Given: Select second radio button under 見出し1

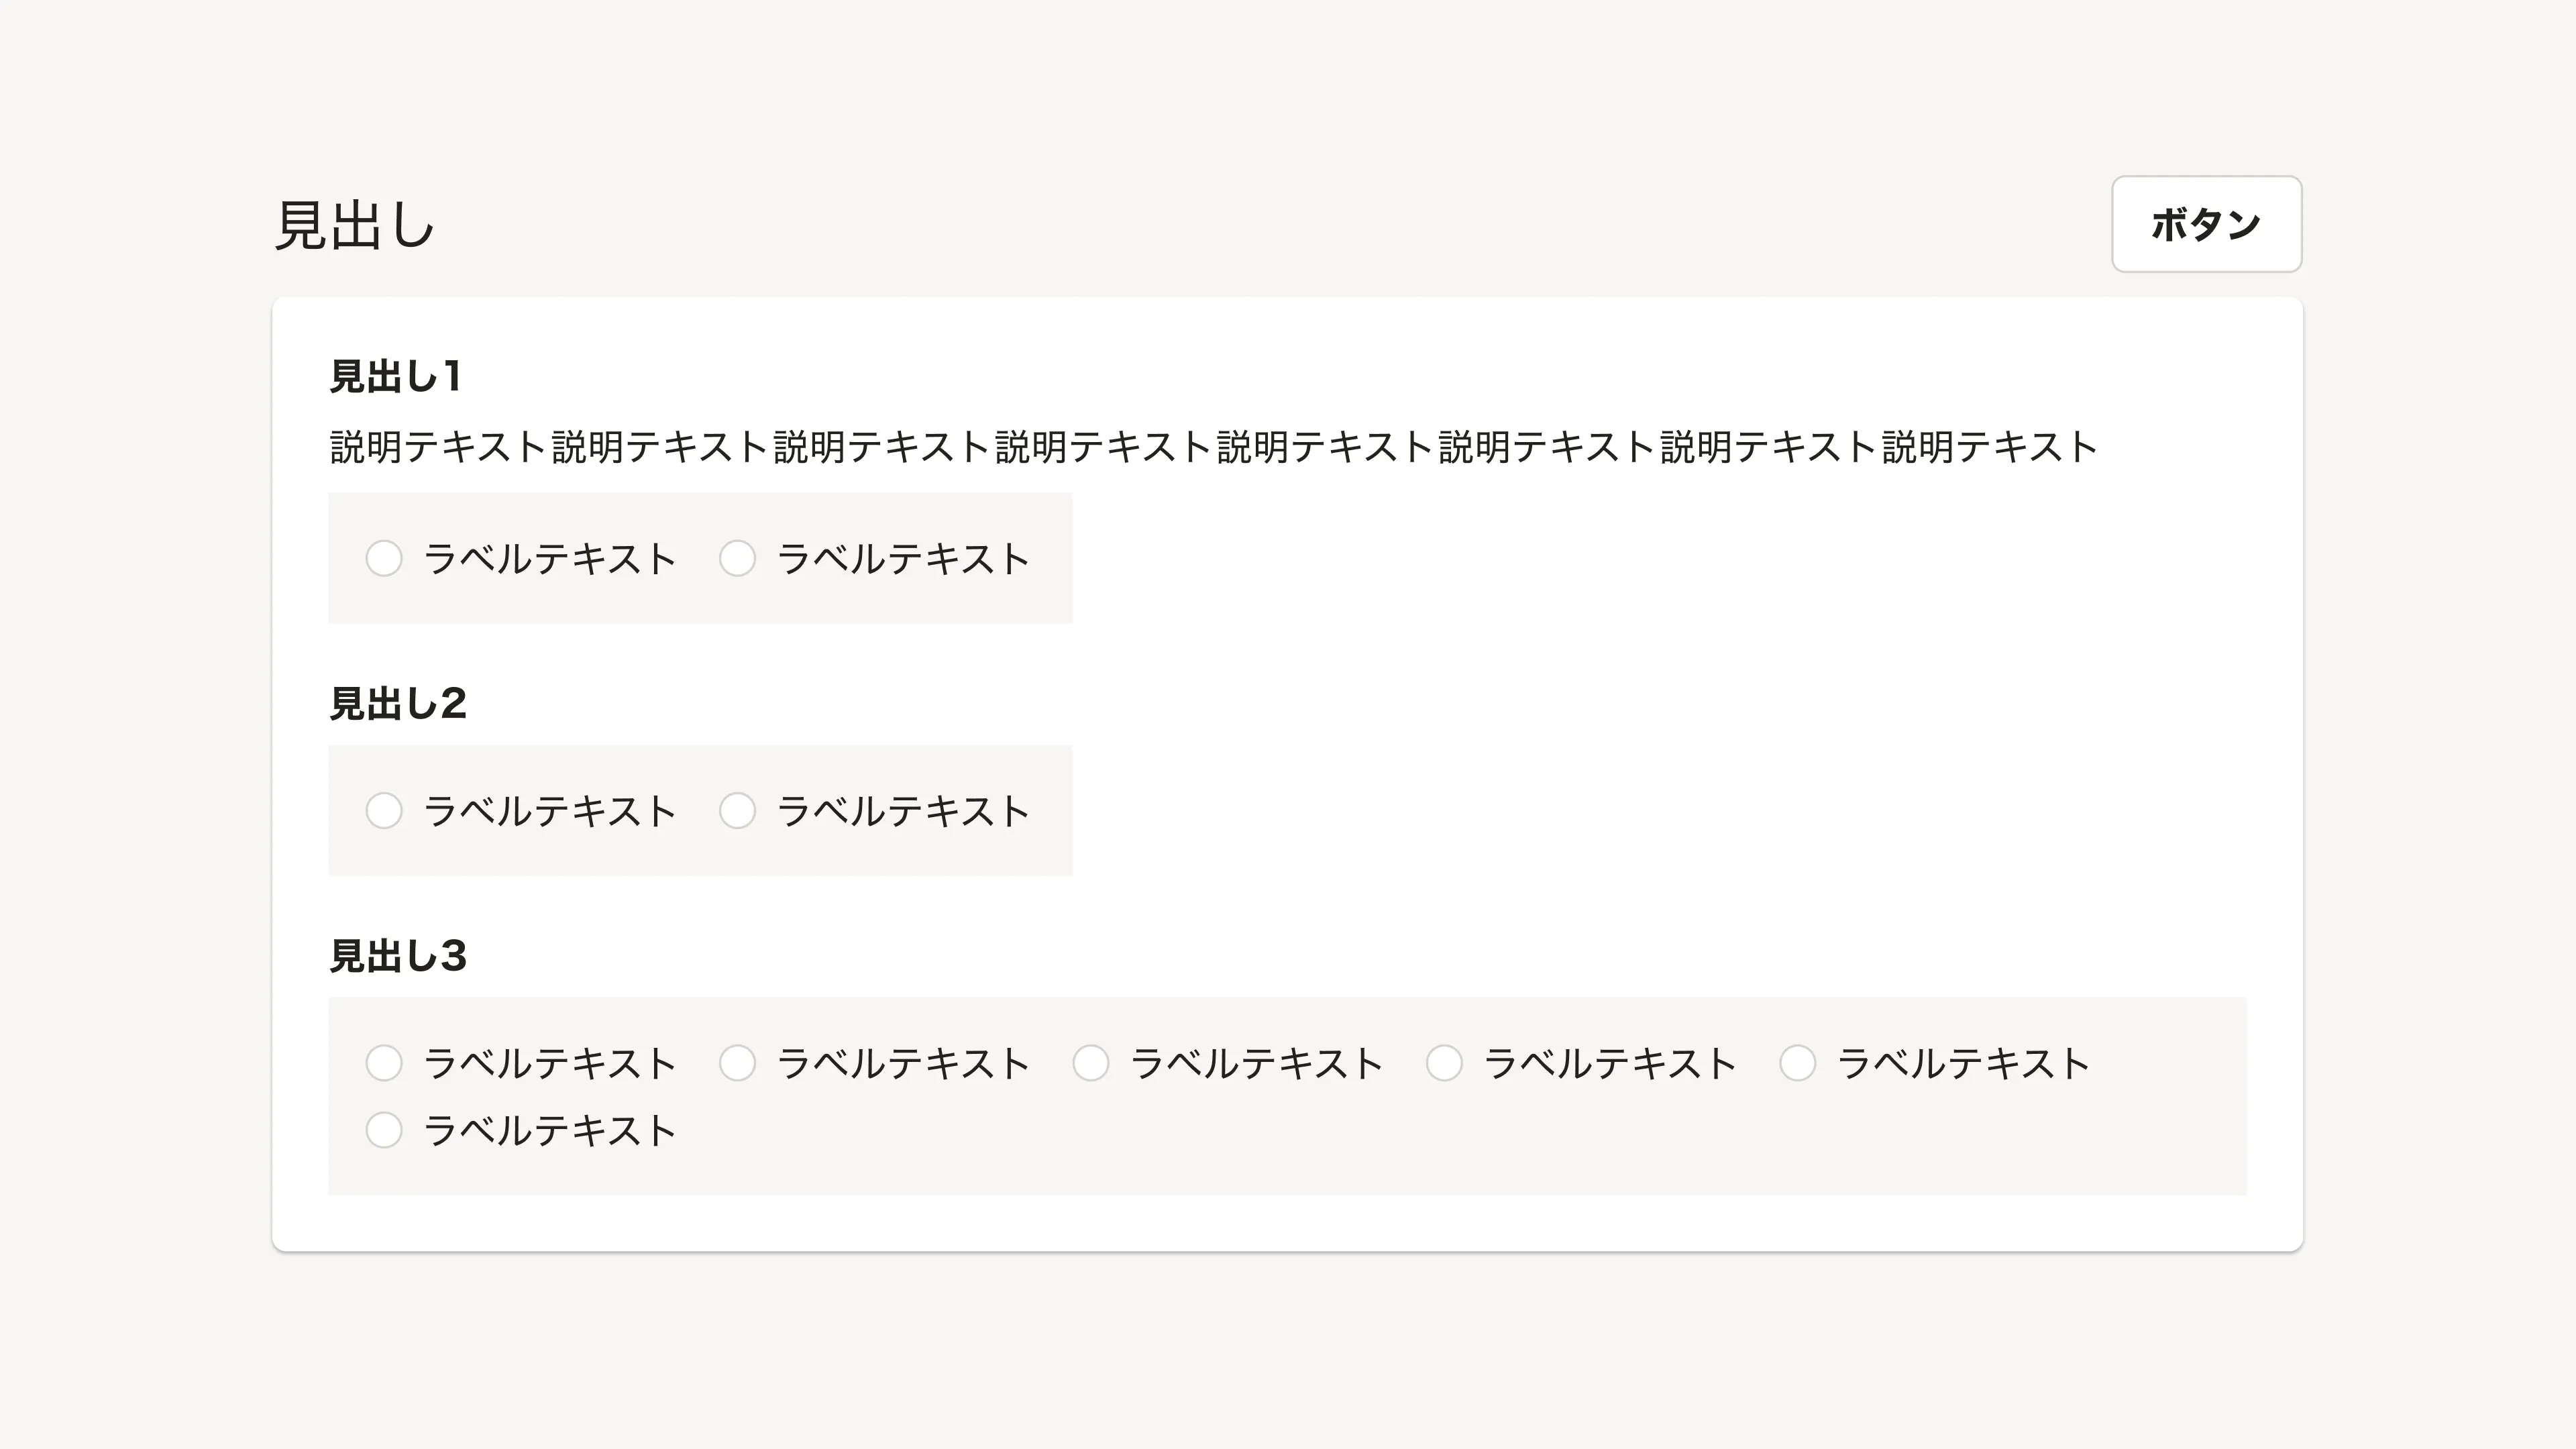Looking at the screenshot, I should (737, 558).
